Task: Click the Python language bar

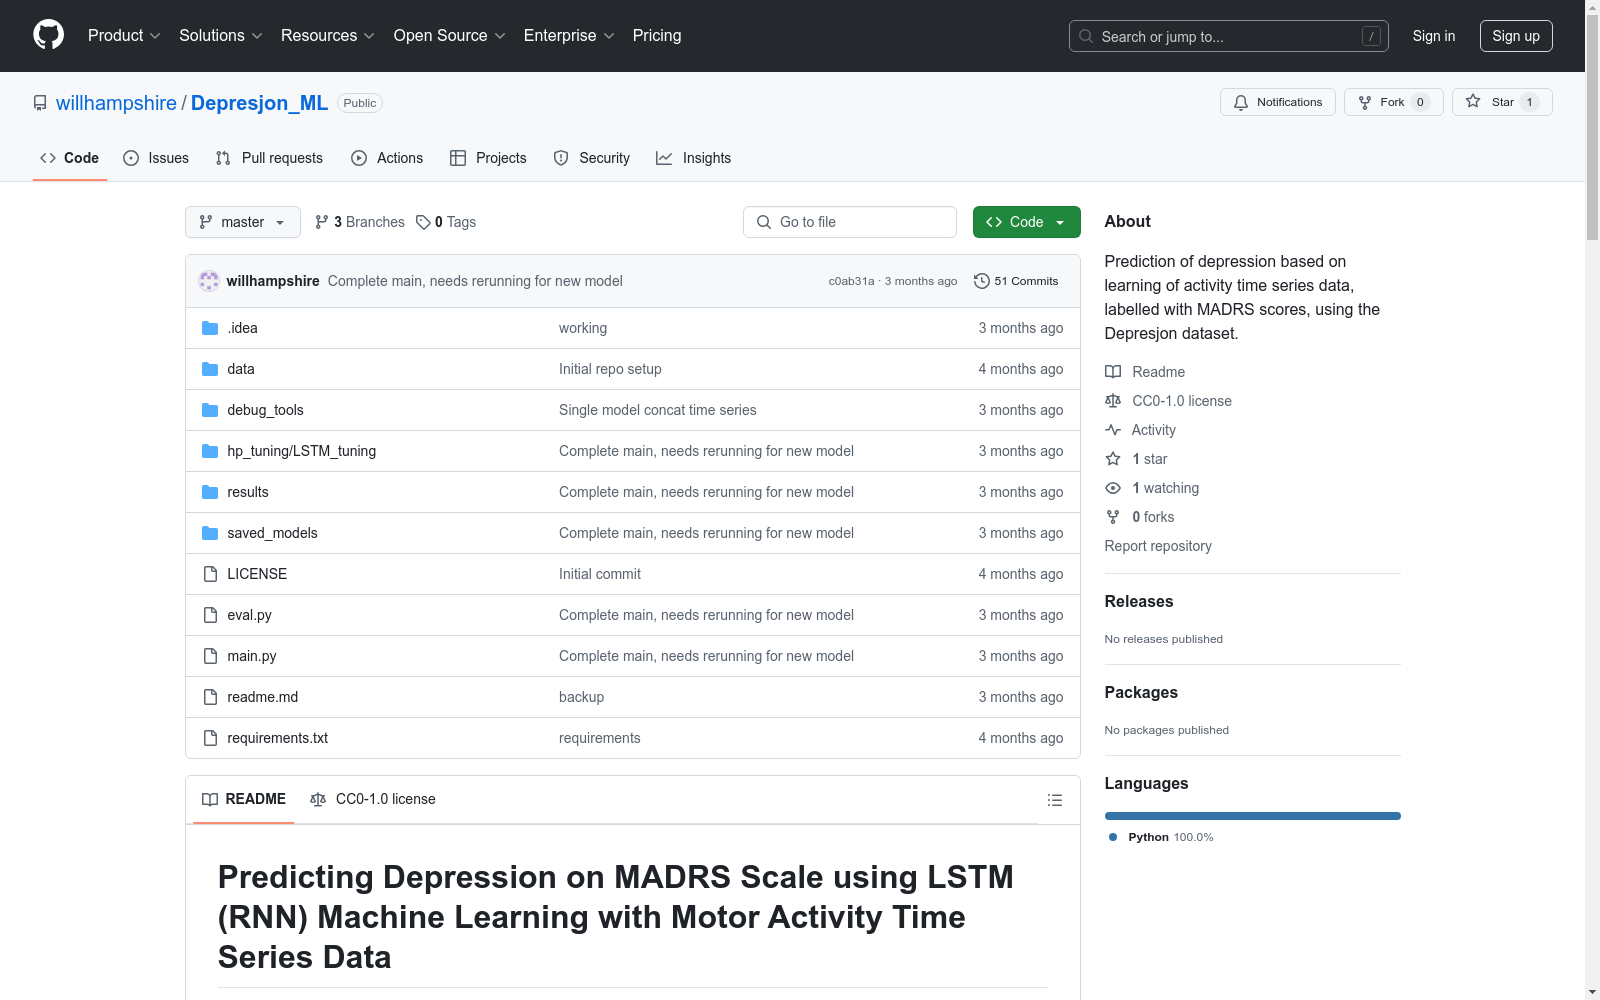Action: click(x=1253, y=816)
